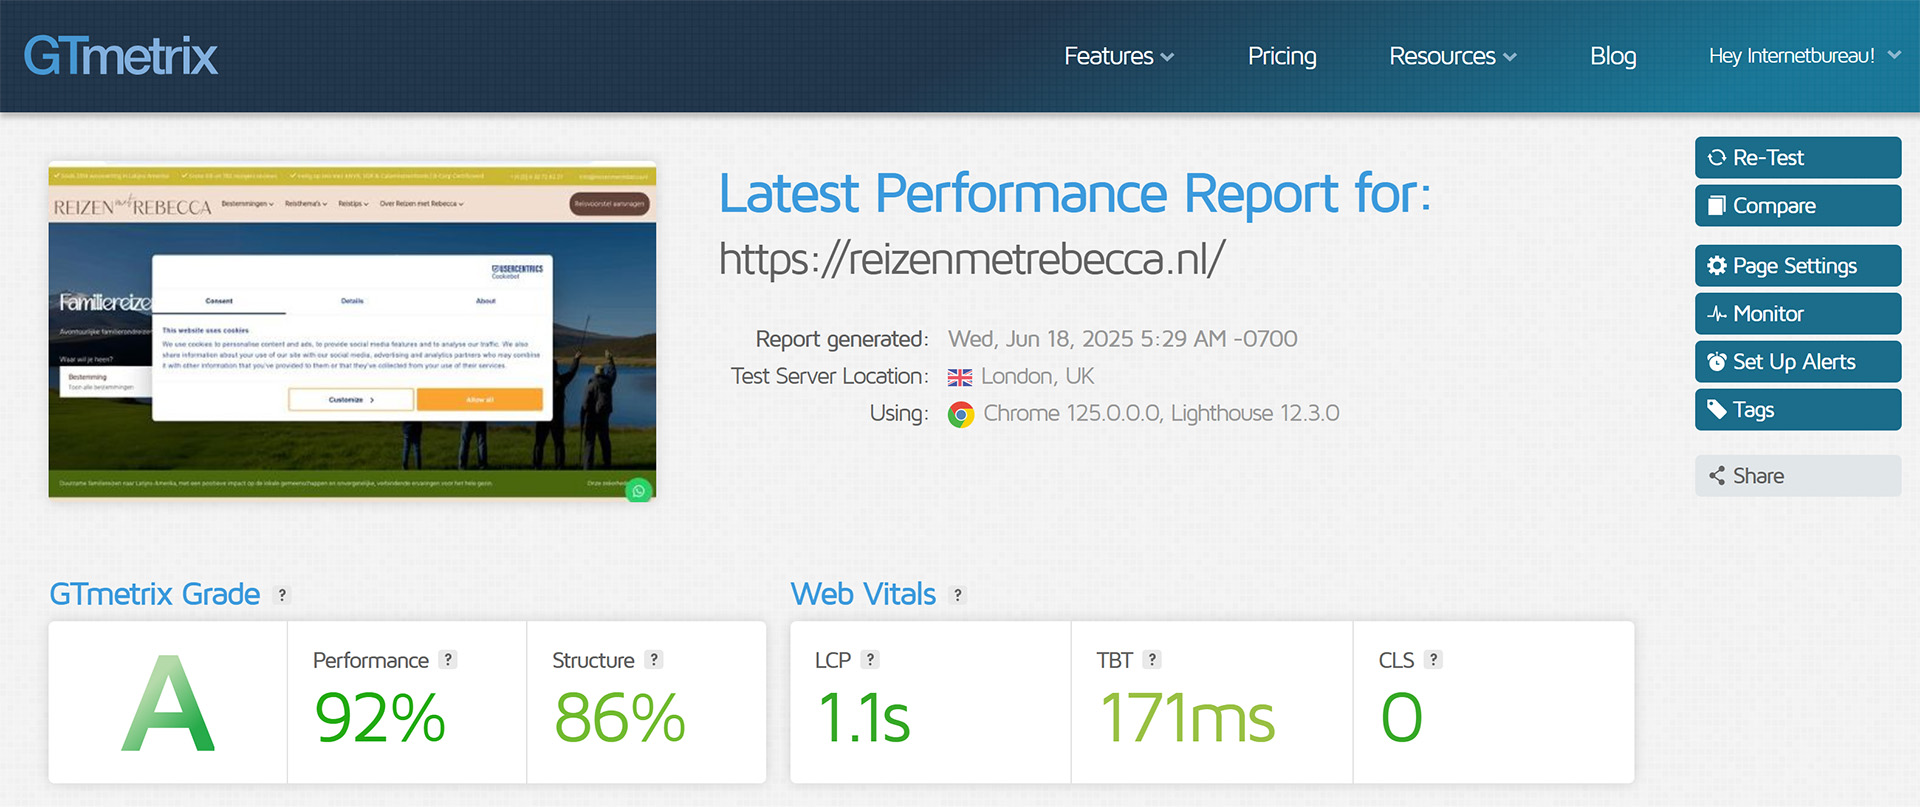Click the TBT help question mark
The width and height of the screenshot is (1920, 807).
(1152, 660)
